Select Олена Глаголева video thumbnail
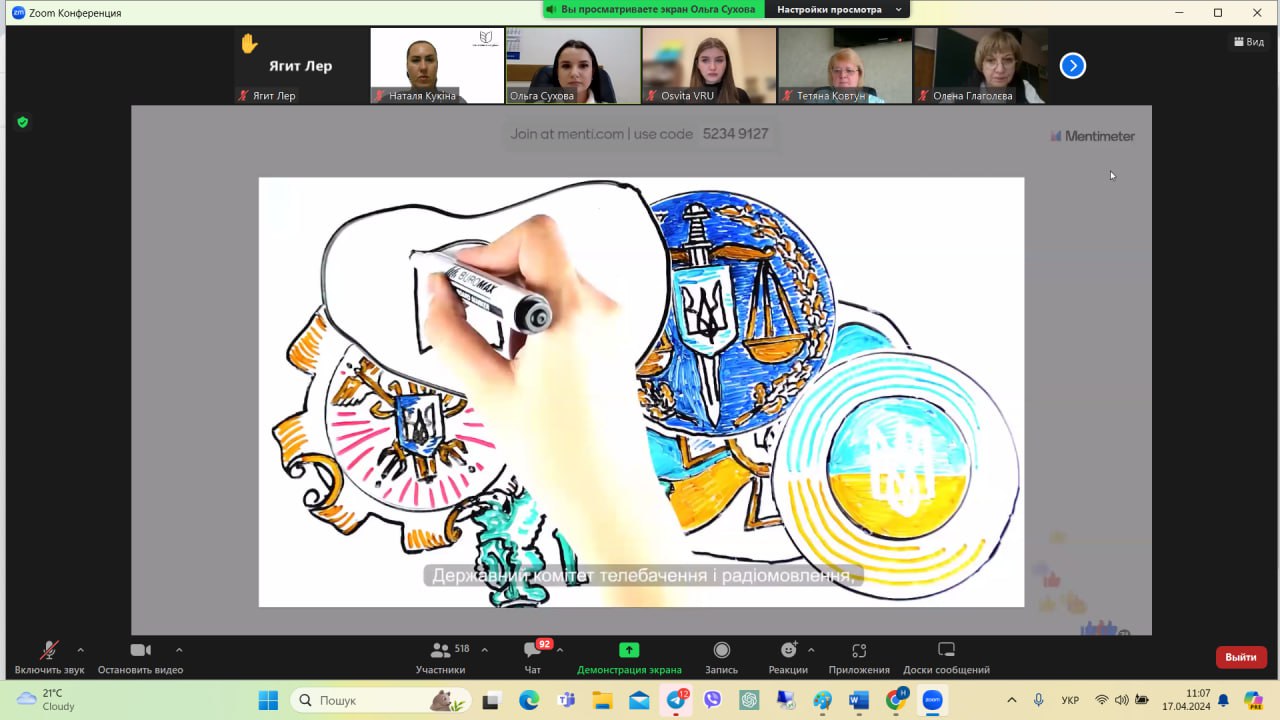Screen dimensions: 1280x720 click(x=981, y=65)
